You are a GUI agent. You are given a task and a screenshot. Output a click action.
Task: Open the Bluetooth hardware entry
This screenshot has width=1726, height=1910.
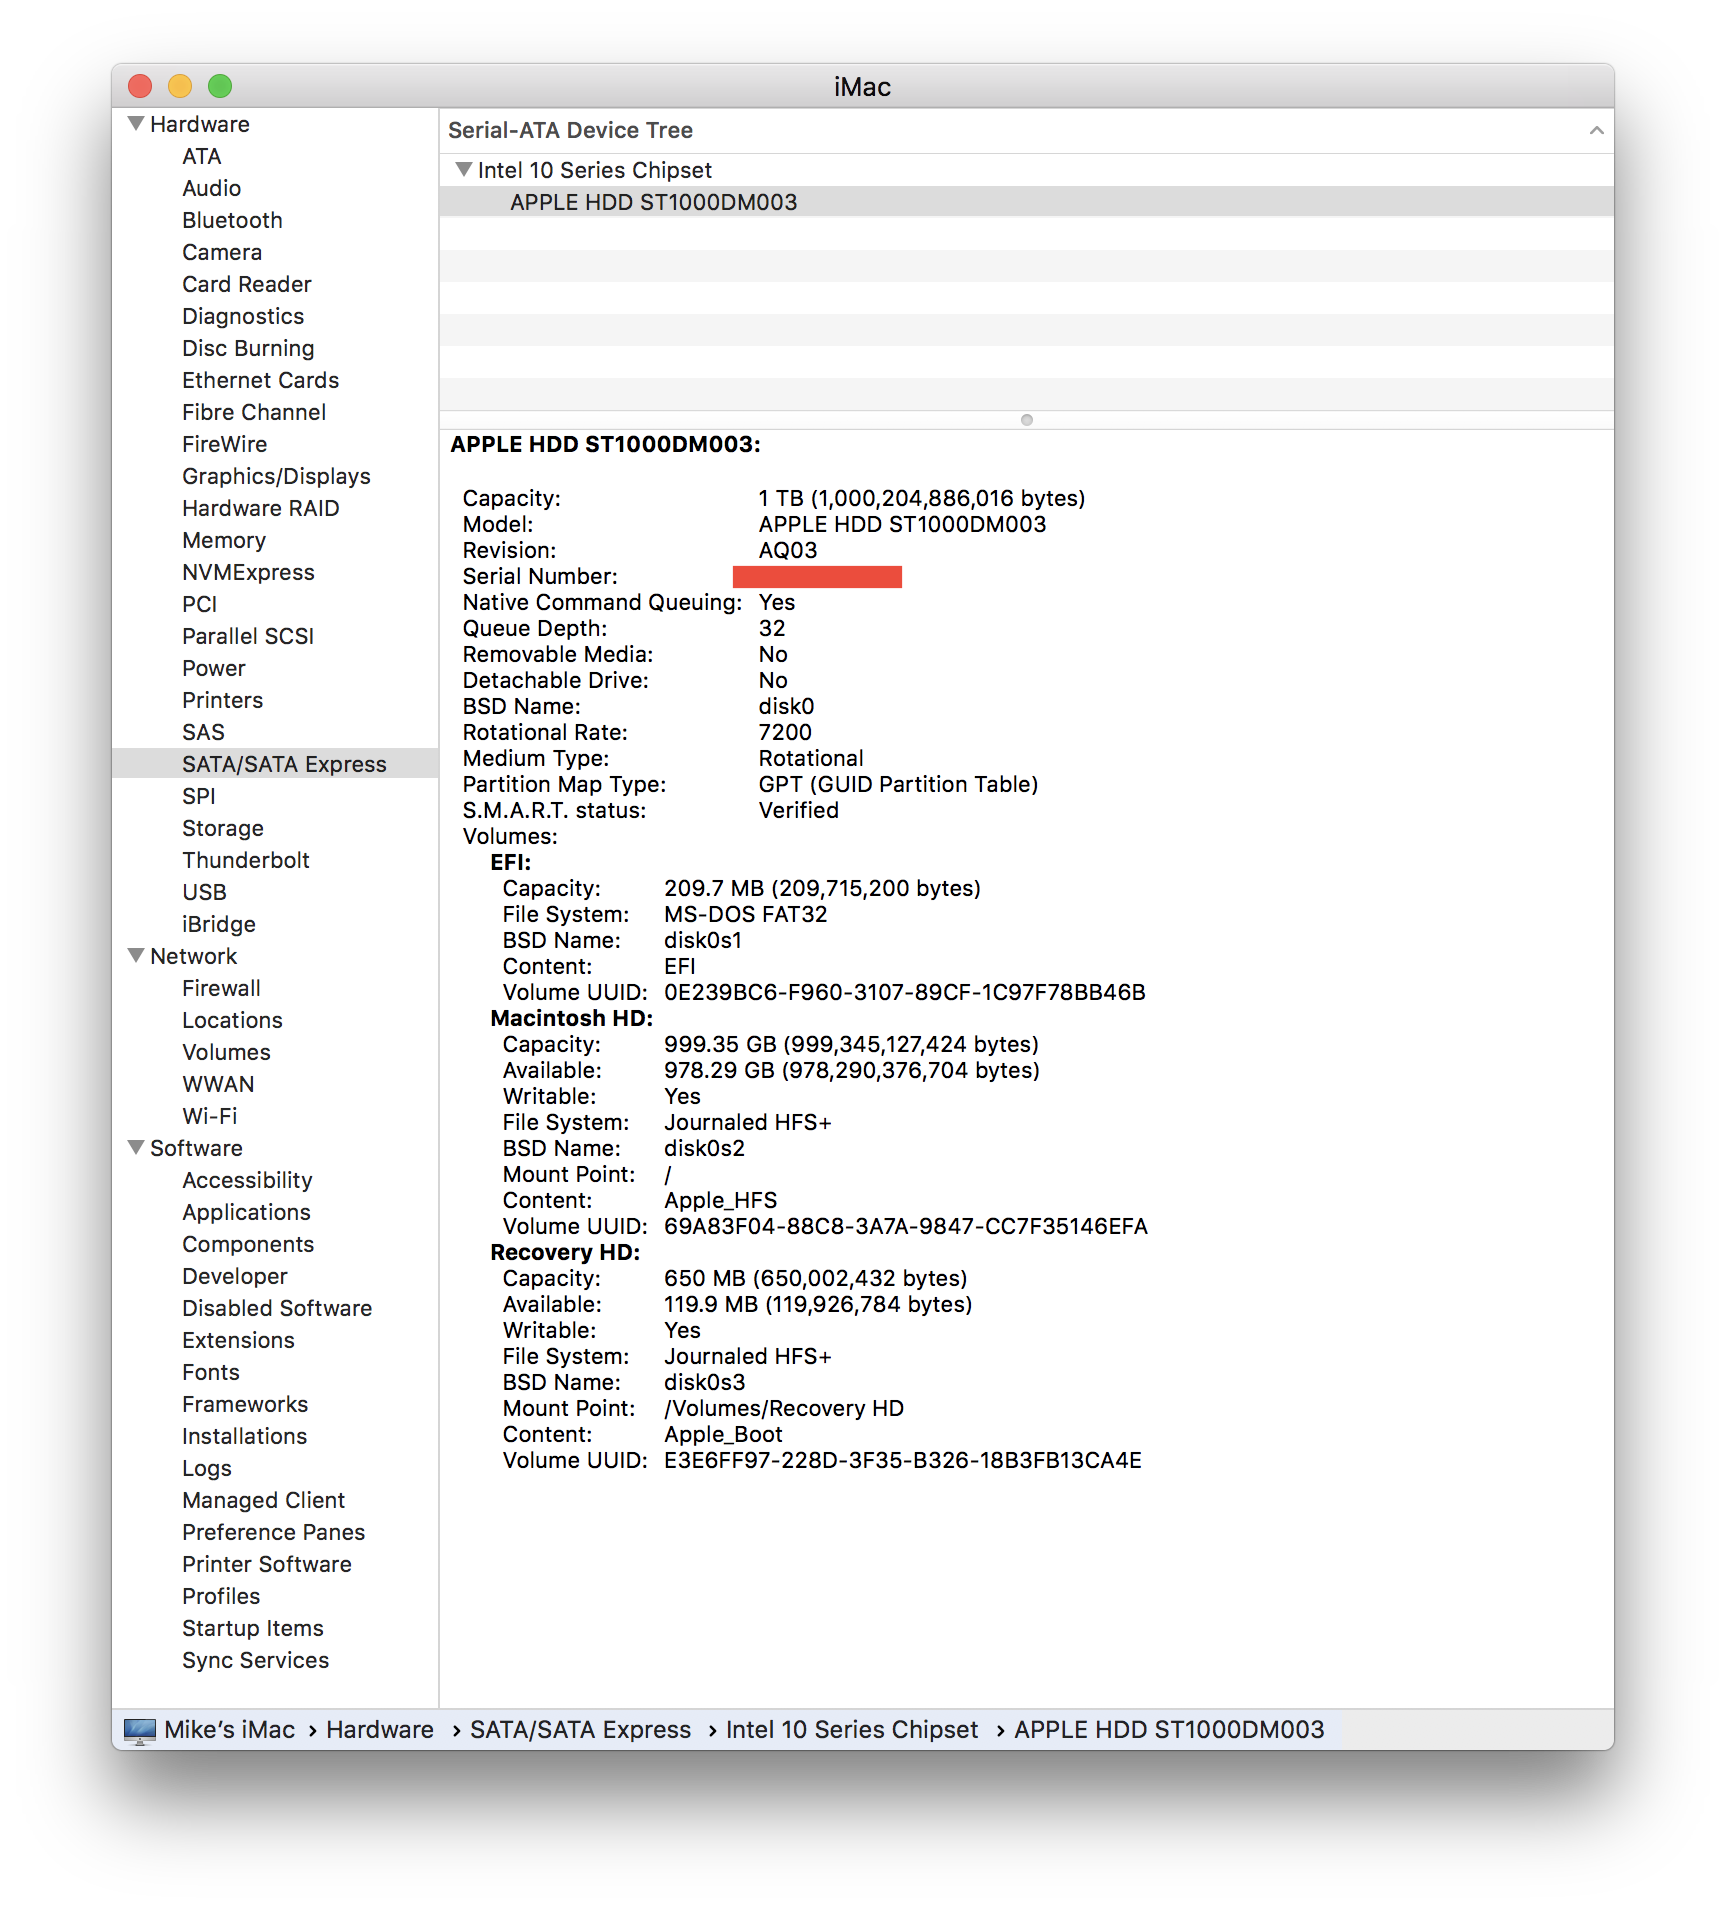click(233, 221)
